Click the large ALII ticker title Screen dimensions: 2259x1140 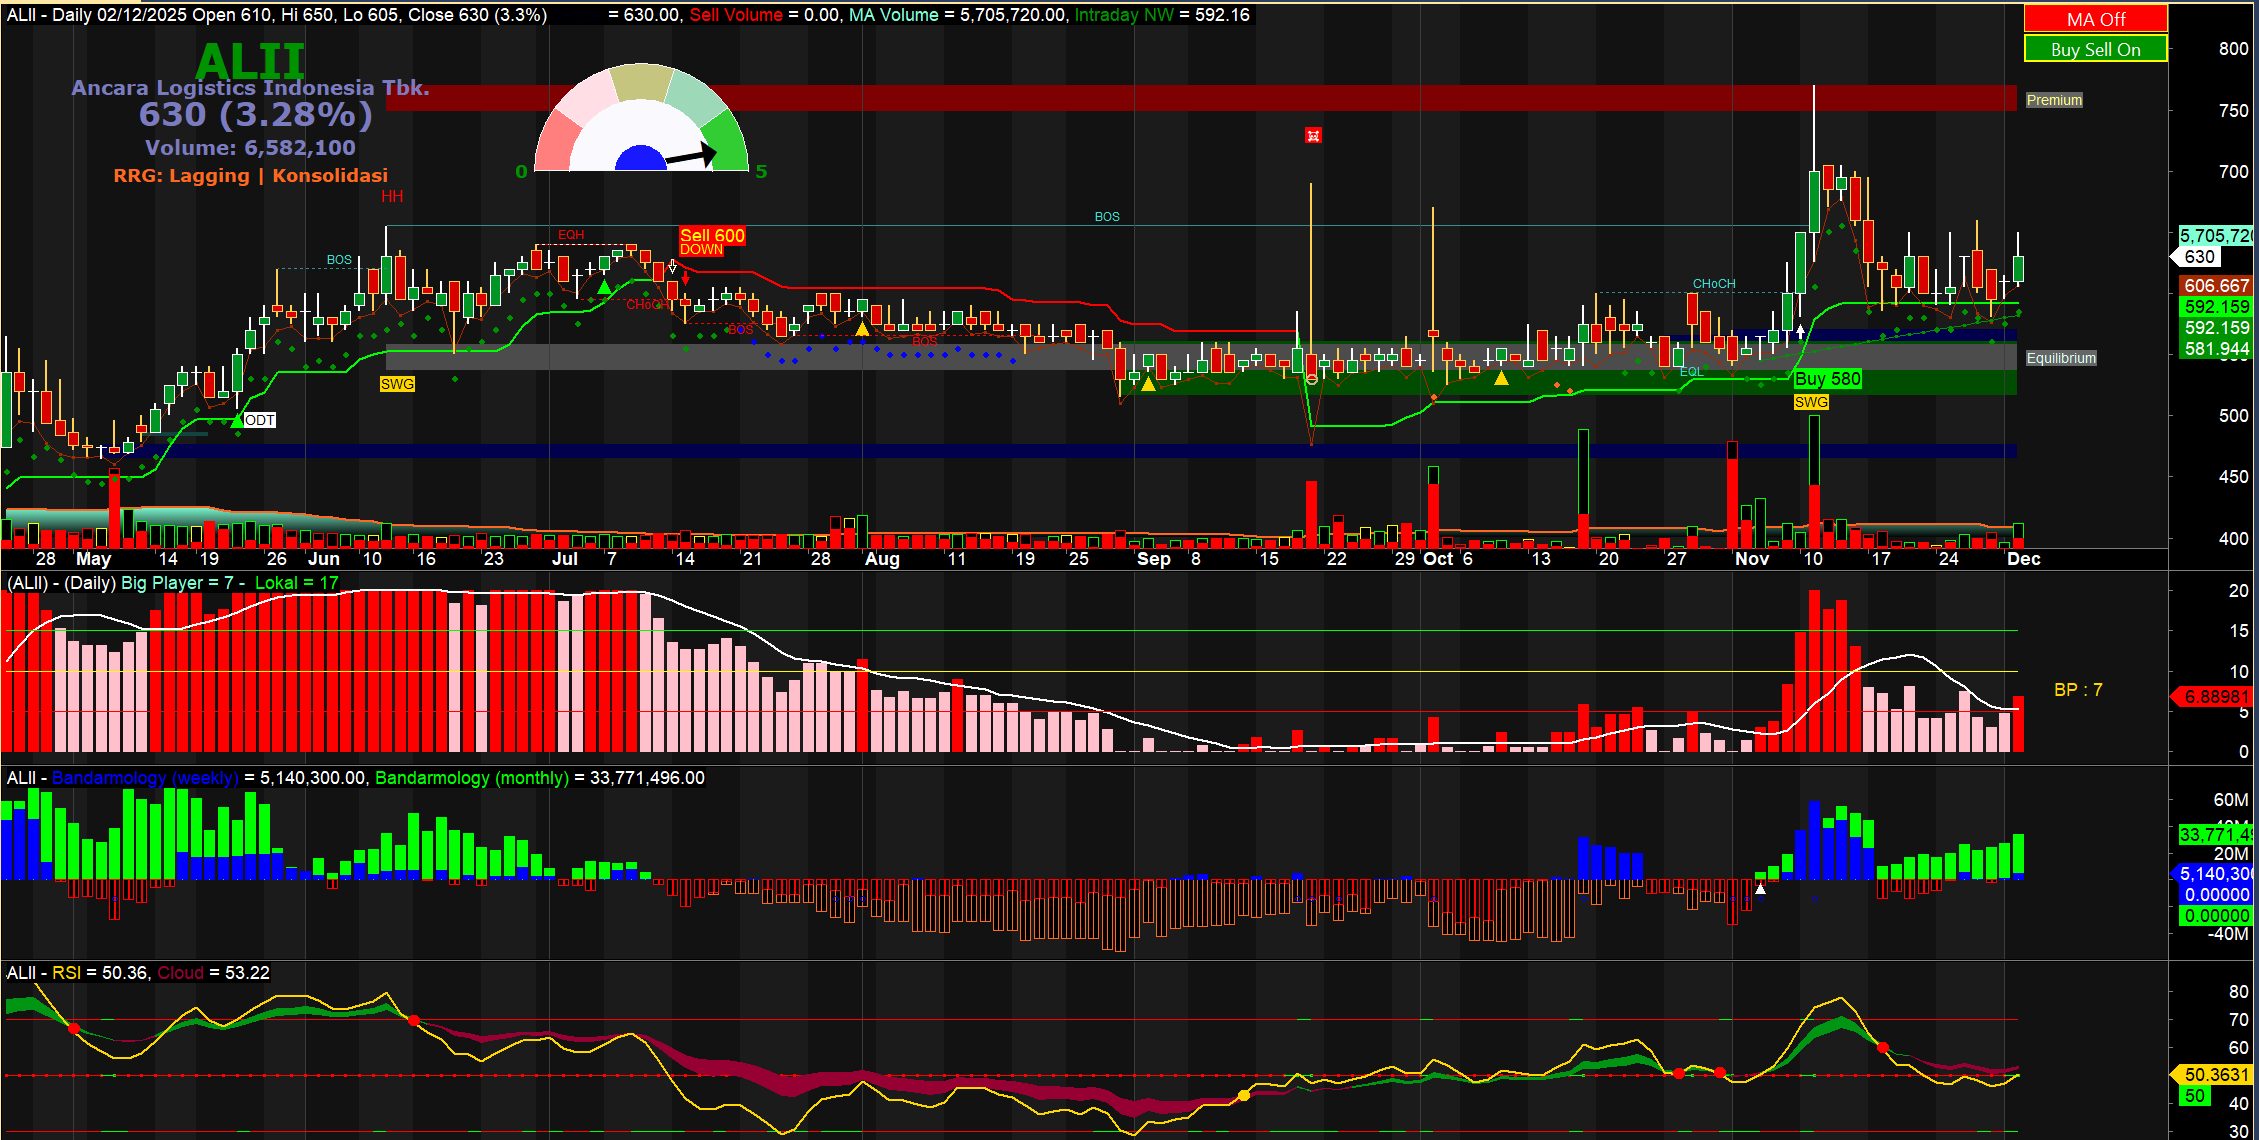coord(250,61)
